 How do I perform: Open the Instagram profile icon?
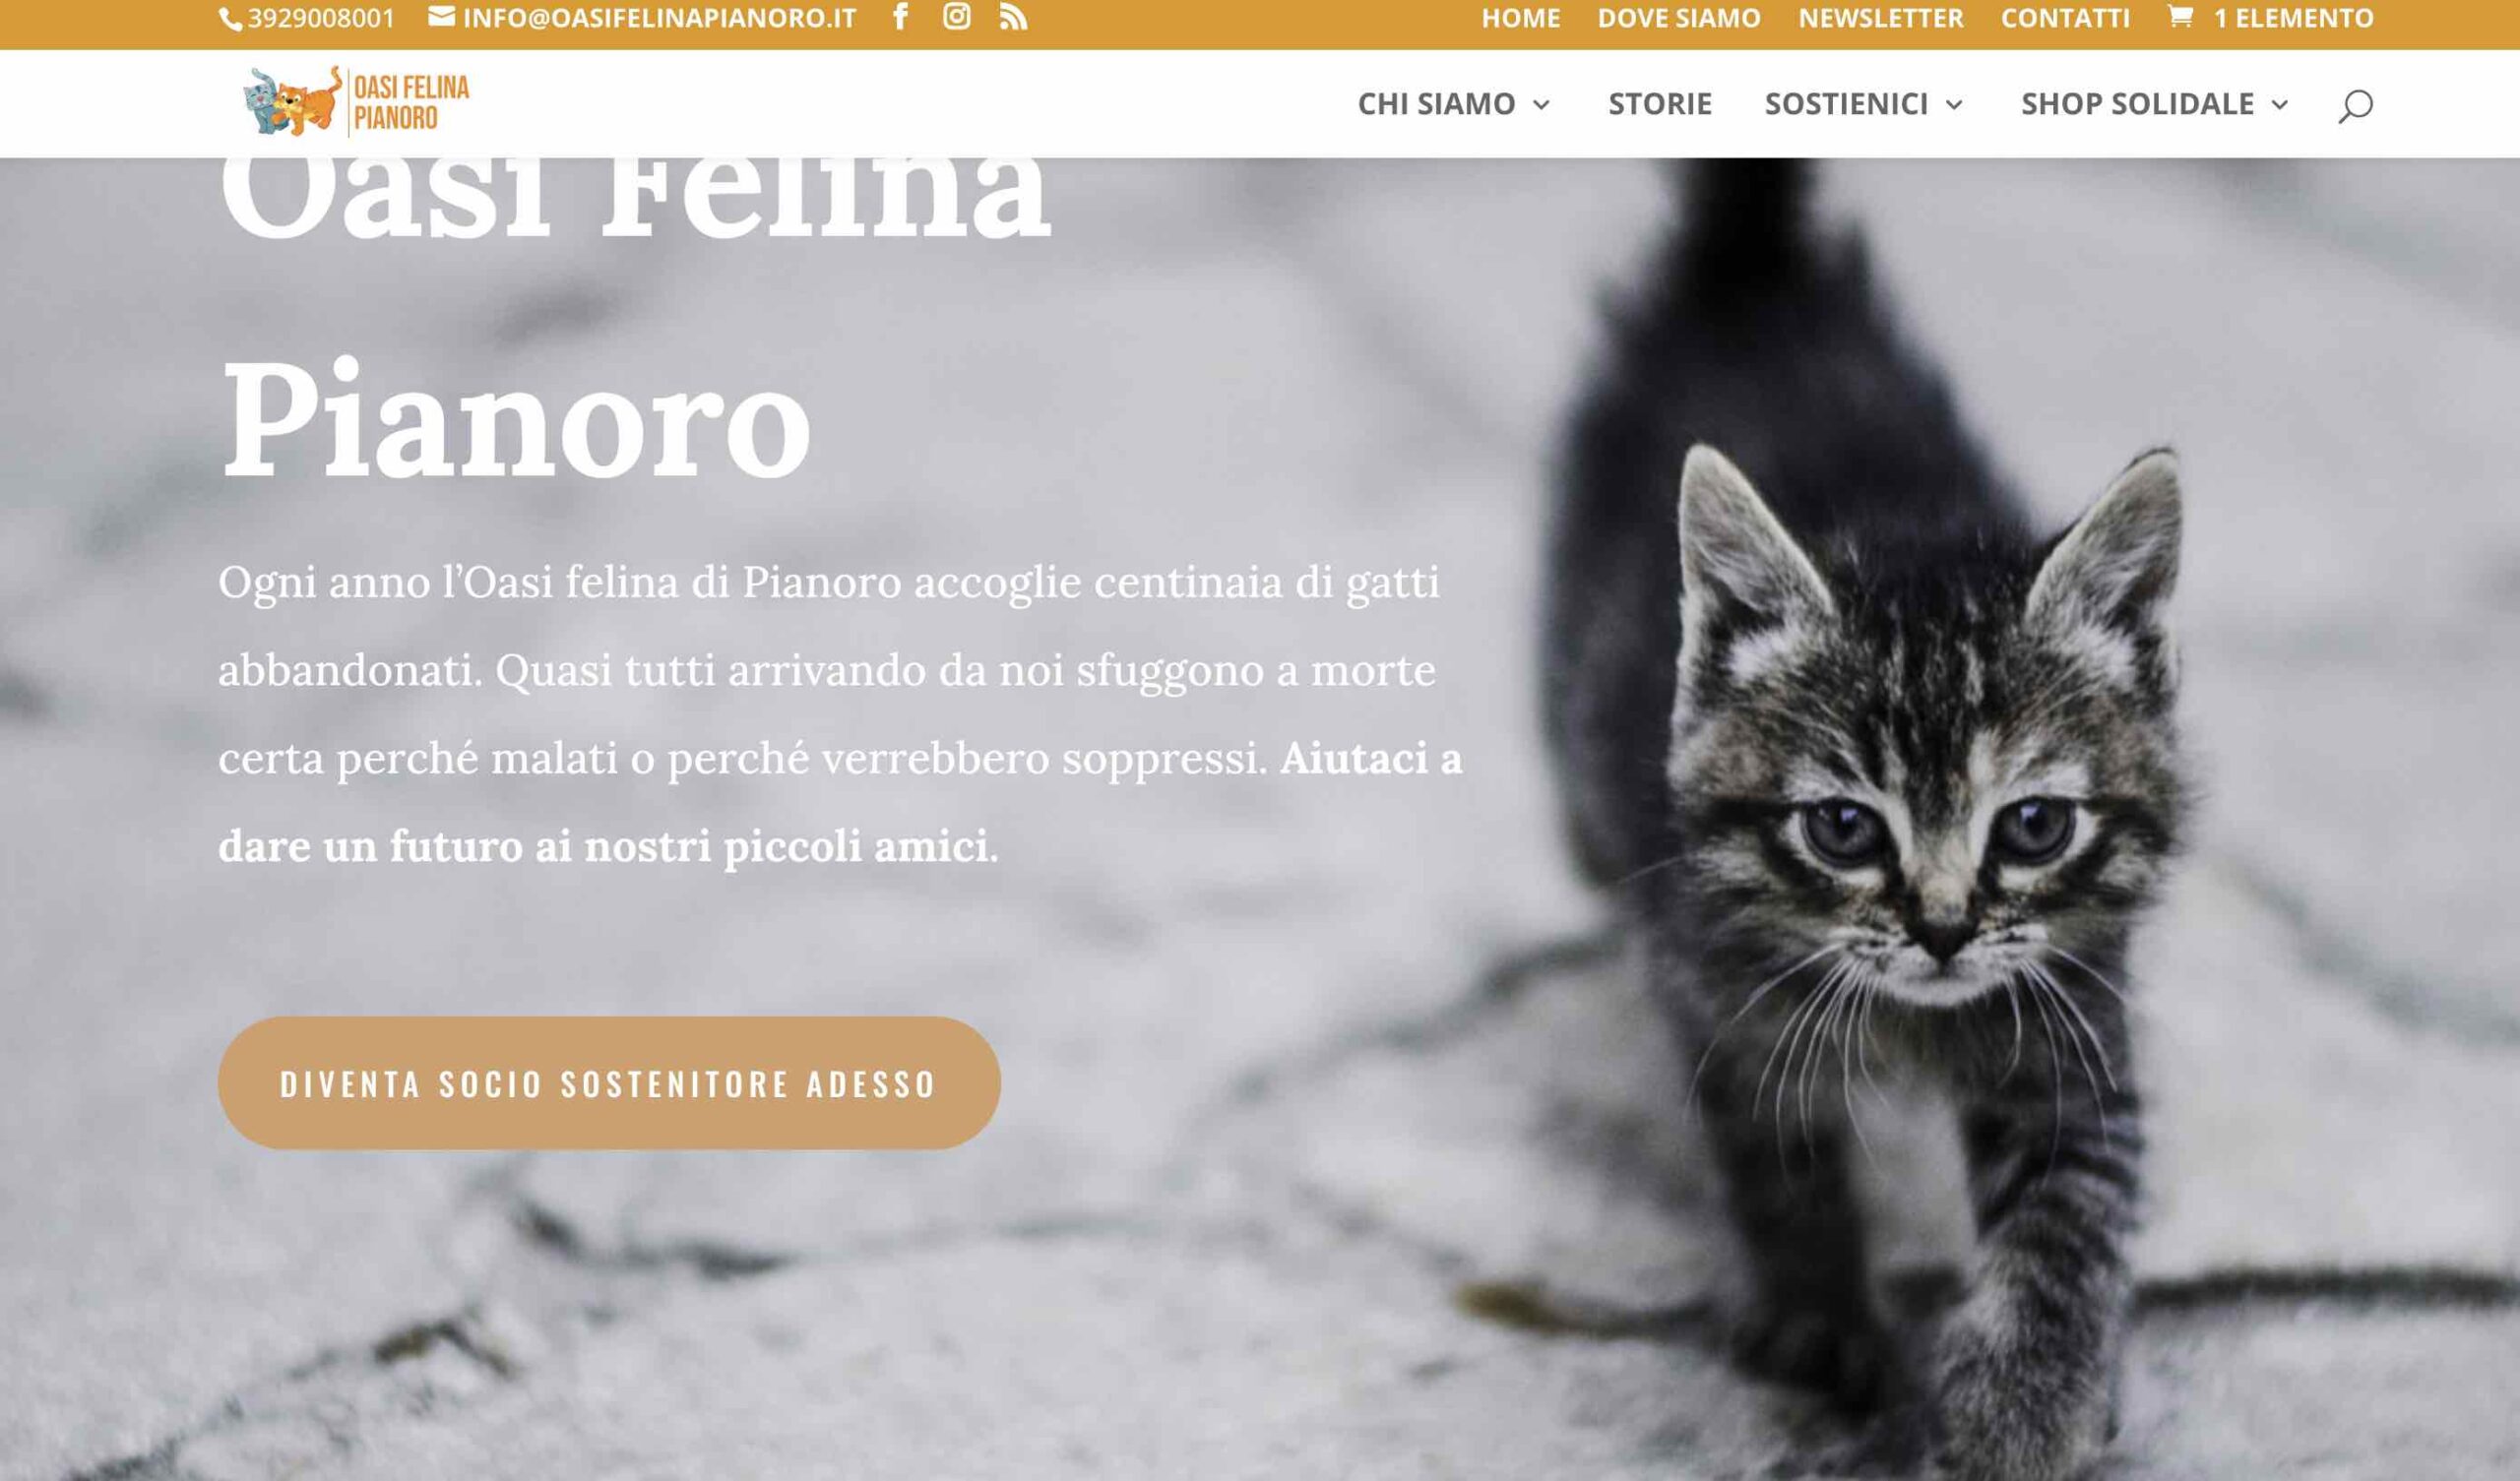pyautogui.click(x=957, y=17)
